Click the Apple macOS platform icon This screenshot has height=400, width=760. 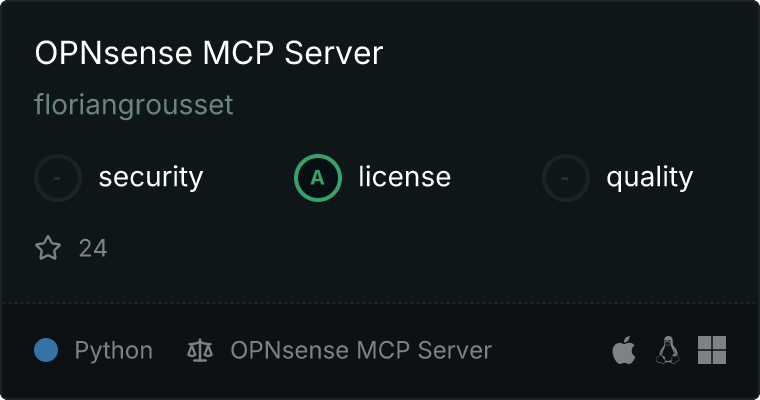(x=624, y=350)
